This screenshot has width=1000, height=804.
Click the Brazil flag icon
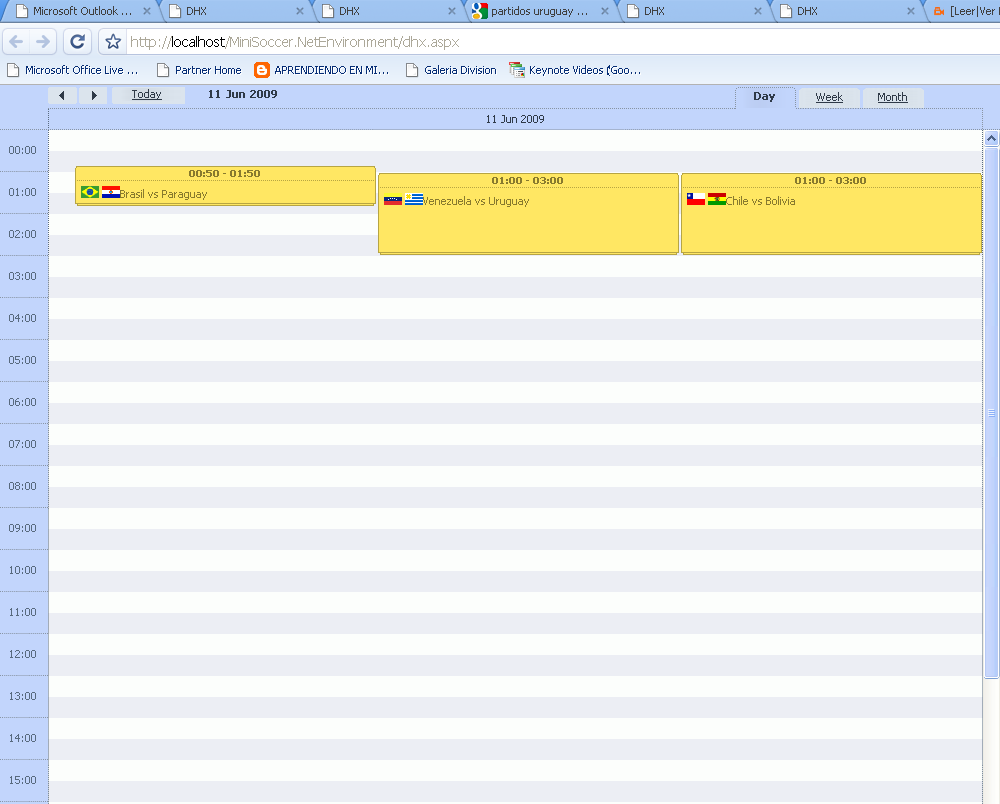[90, 192]
